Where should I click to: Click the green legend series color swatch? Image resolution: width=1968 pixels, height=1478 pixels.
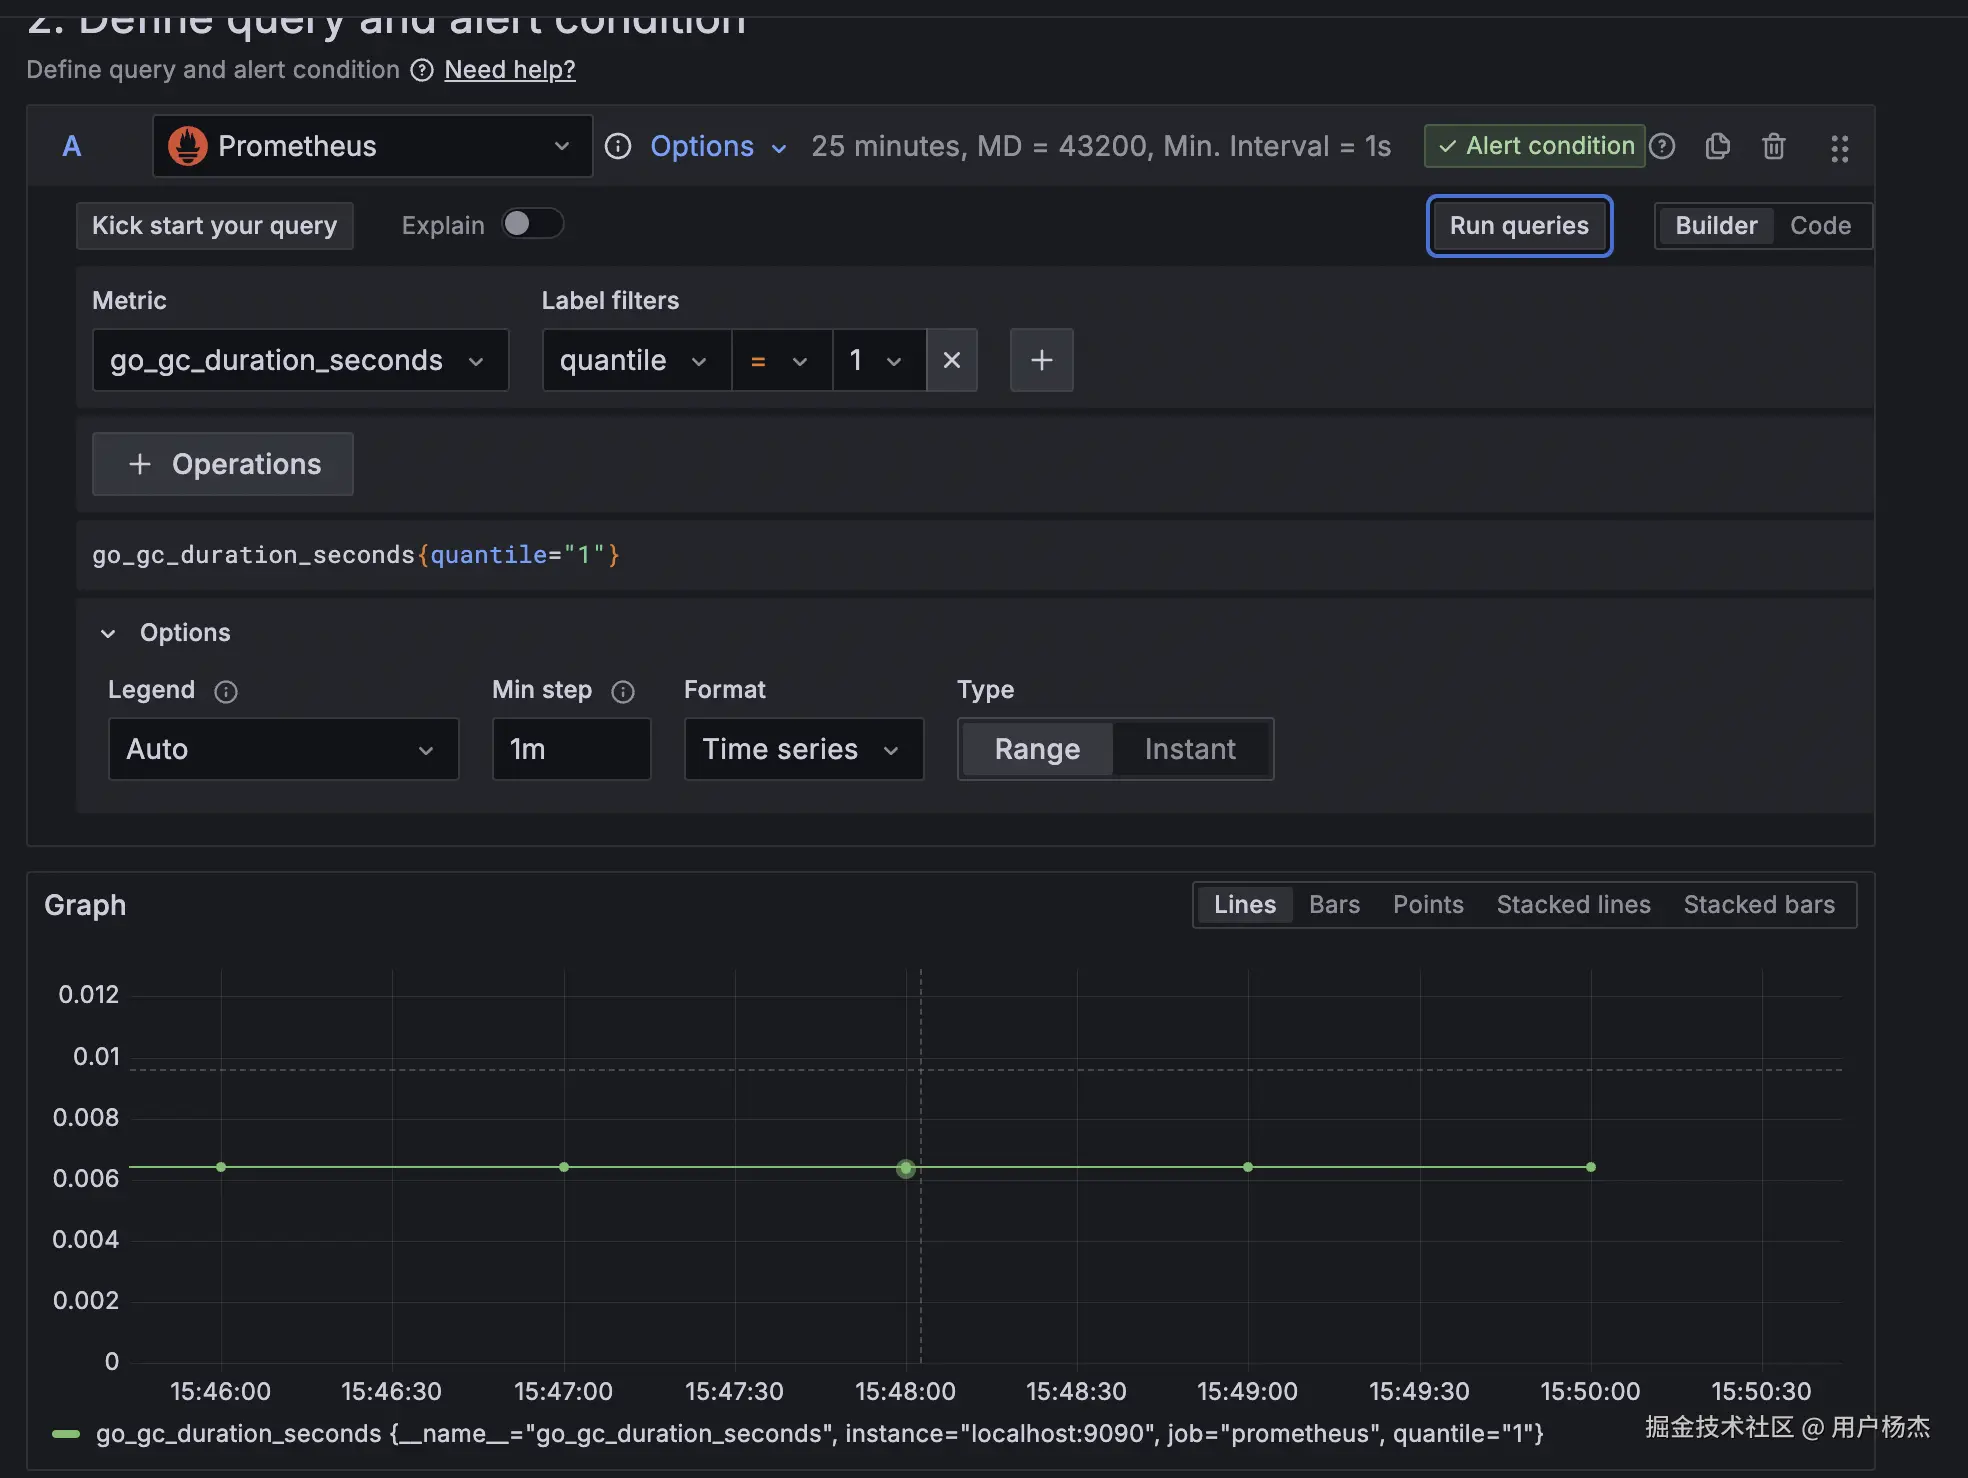pos(66,1434)
